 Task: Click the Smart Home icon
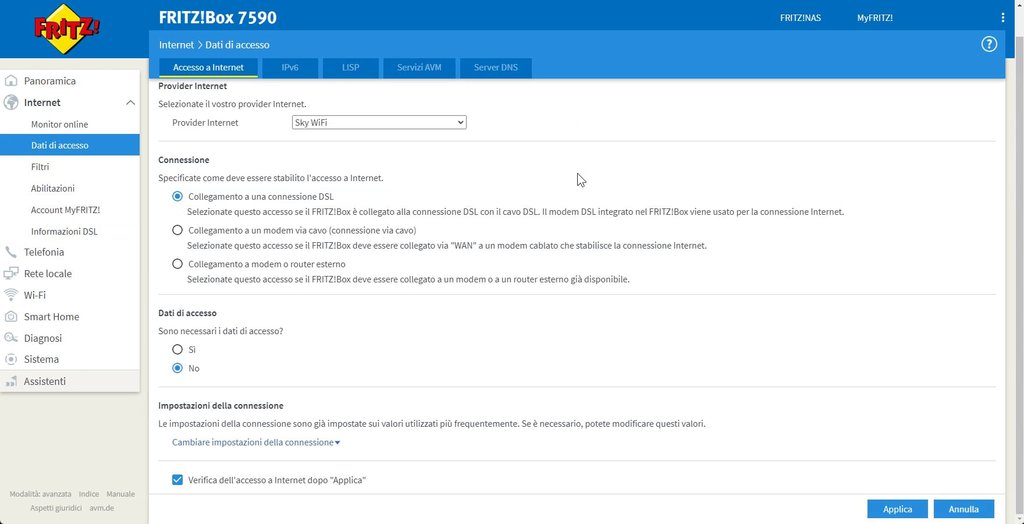click(x=12, y=317)
